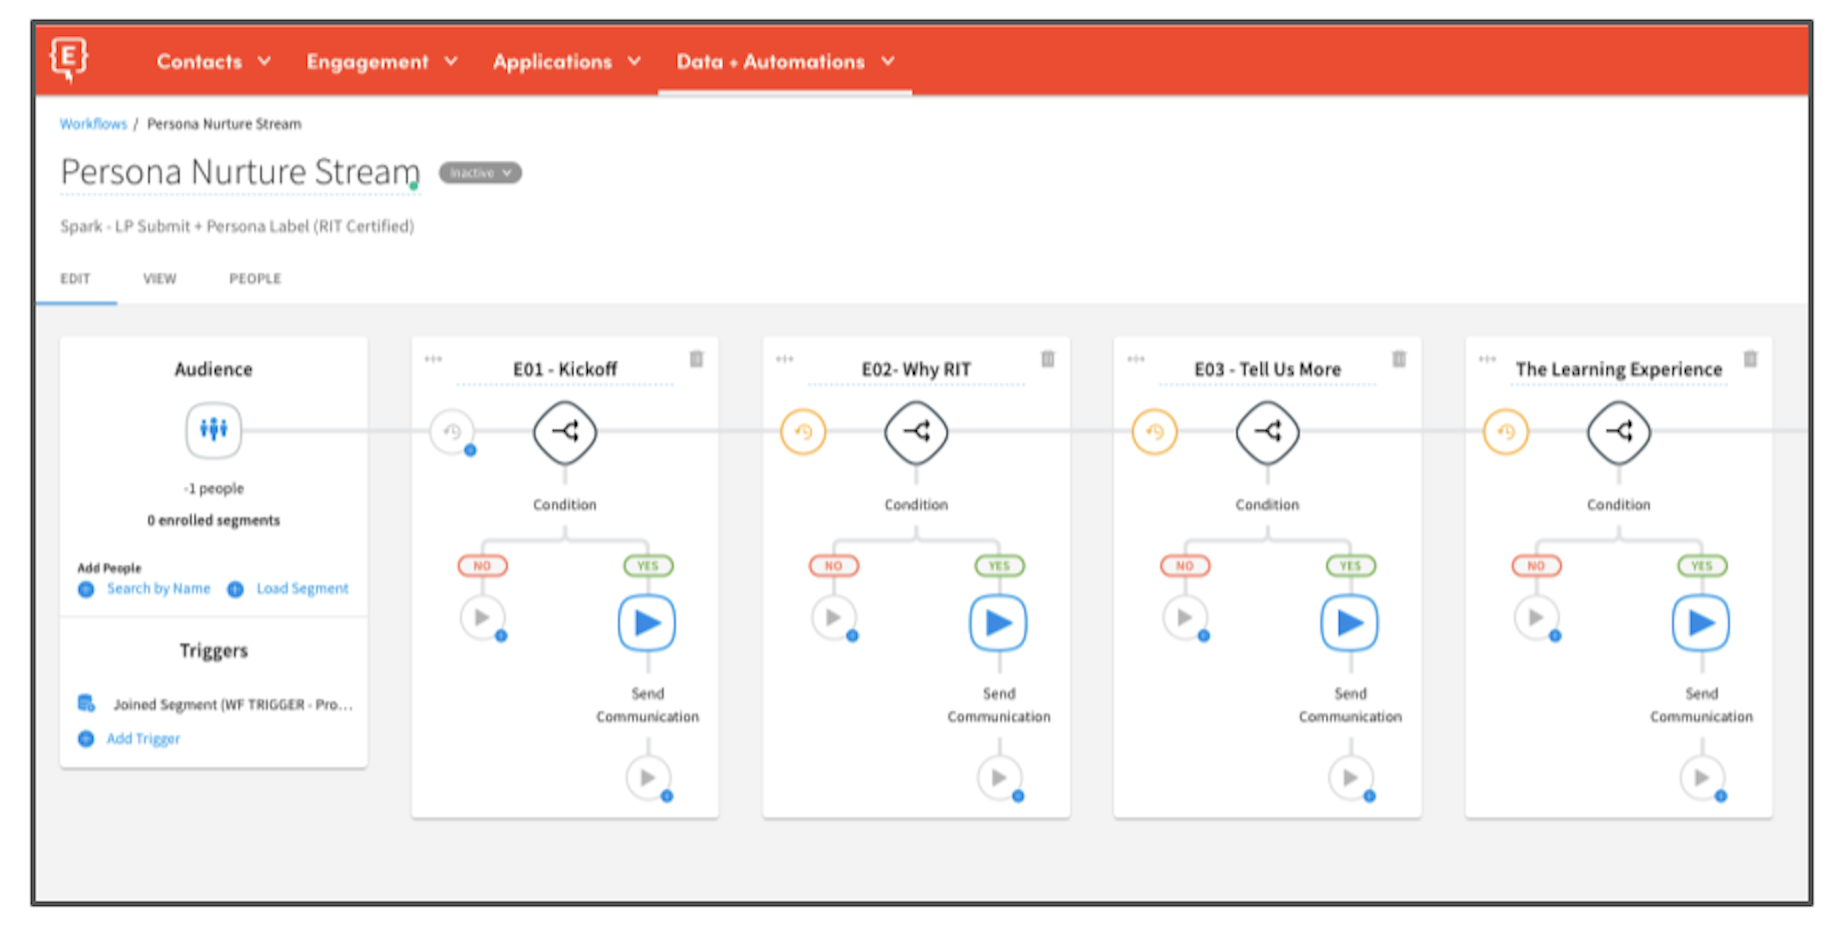Click the trash icon on The Learning Experience card
The width and height of the screenshot is (1846, 936).
1751,359
